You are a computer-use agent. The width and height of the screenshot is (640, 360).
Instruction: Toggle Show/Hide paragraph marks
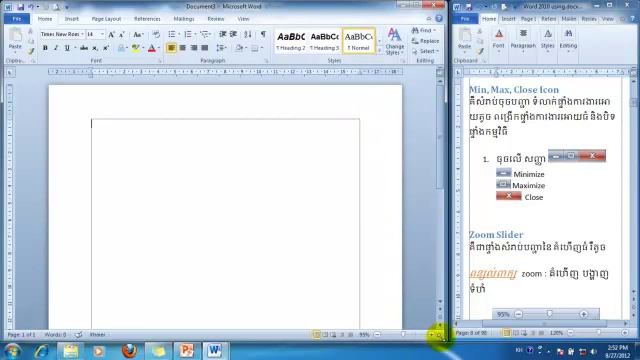pos(263,34)
